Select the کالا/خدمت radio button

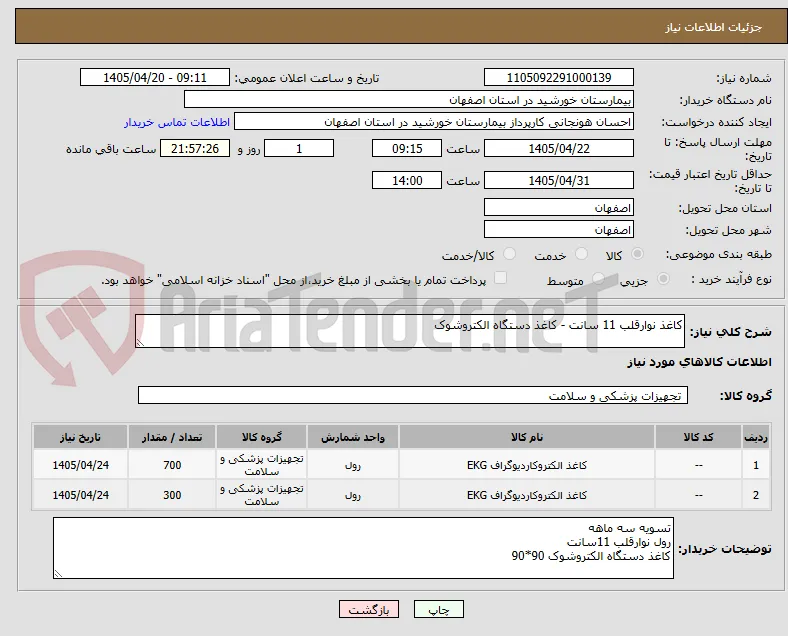509,254
